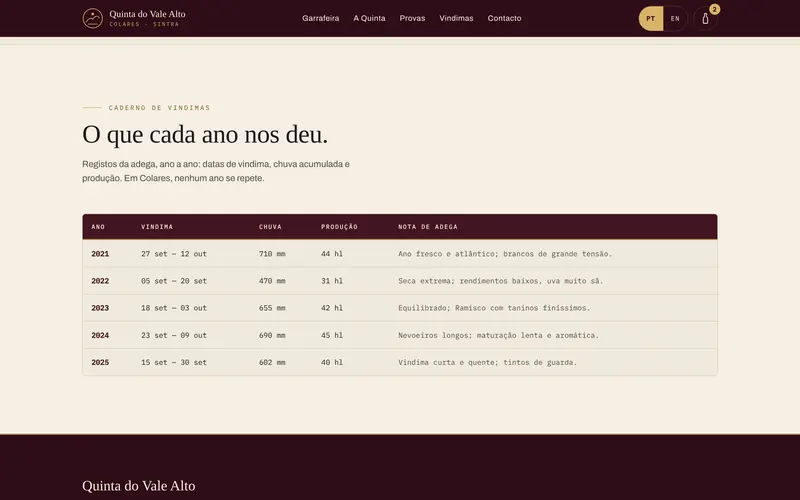Viewport: 800px width, 500px height.
Task: Select the 2022 year cell
Action: [x=100, y=281]
